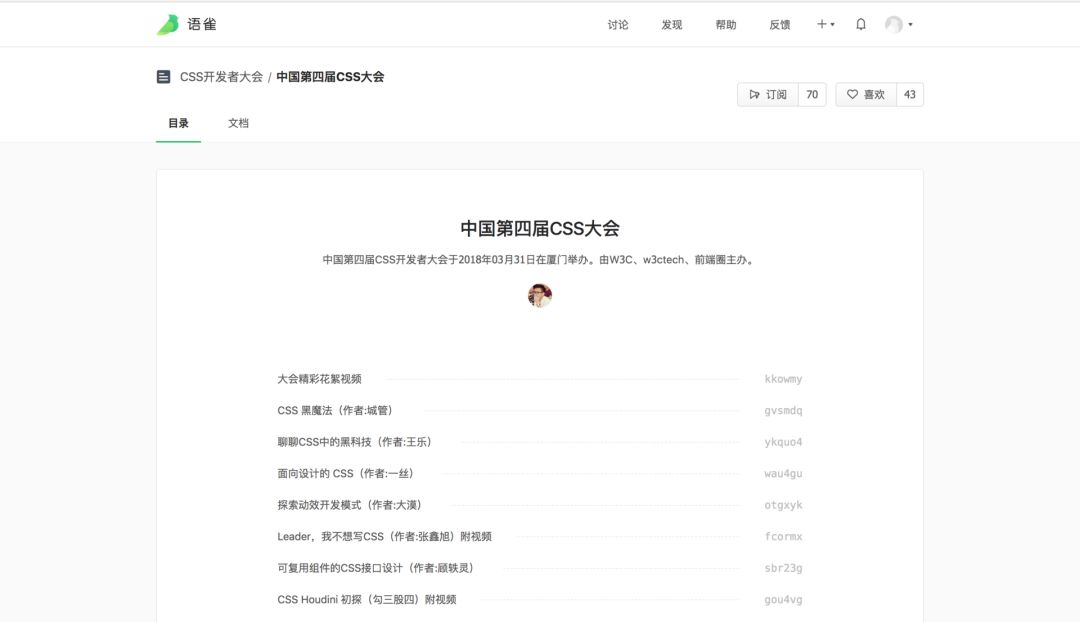Open the notifications bell icon
Viewport: 1080px width, 622px height.
click(x=860, y=24)
